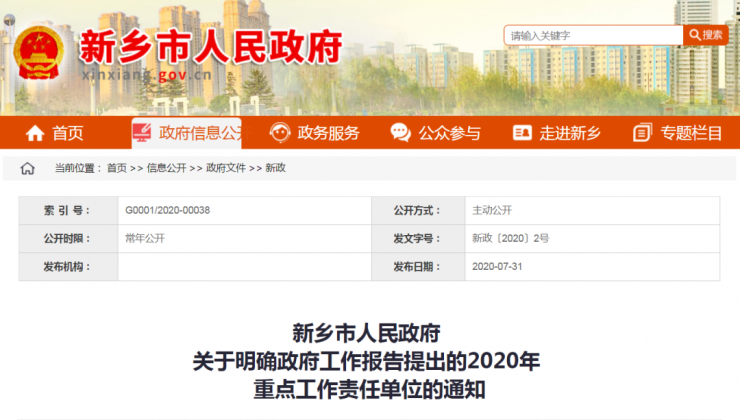Open the 首页 navigation tab
The width and height of the screenshot is (740, 420).
(x=68, y=133)
